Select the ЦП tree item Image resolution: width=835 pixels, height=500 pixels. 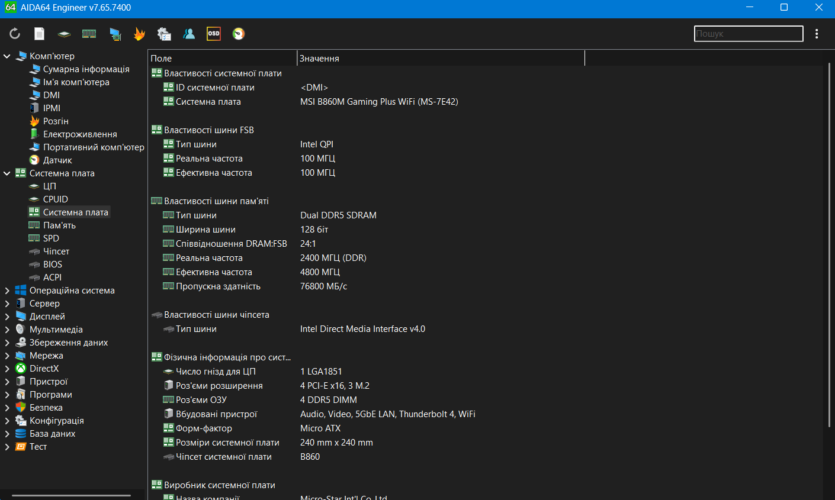[x=50, y=186]
